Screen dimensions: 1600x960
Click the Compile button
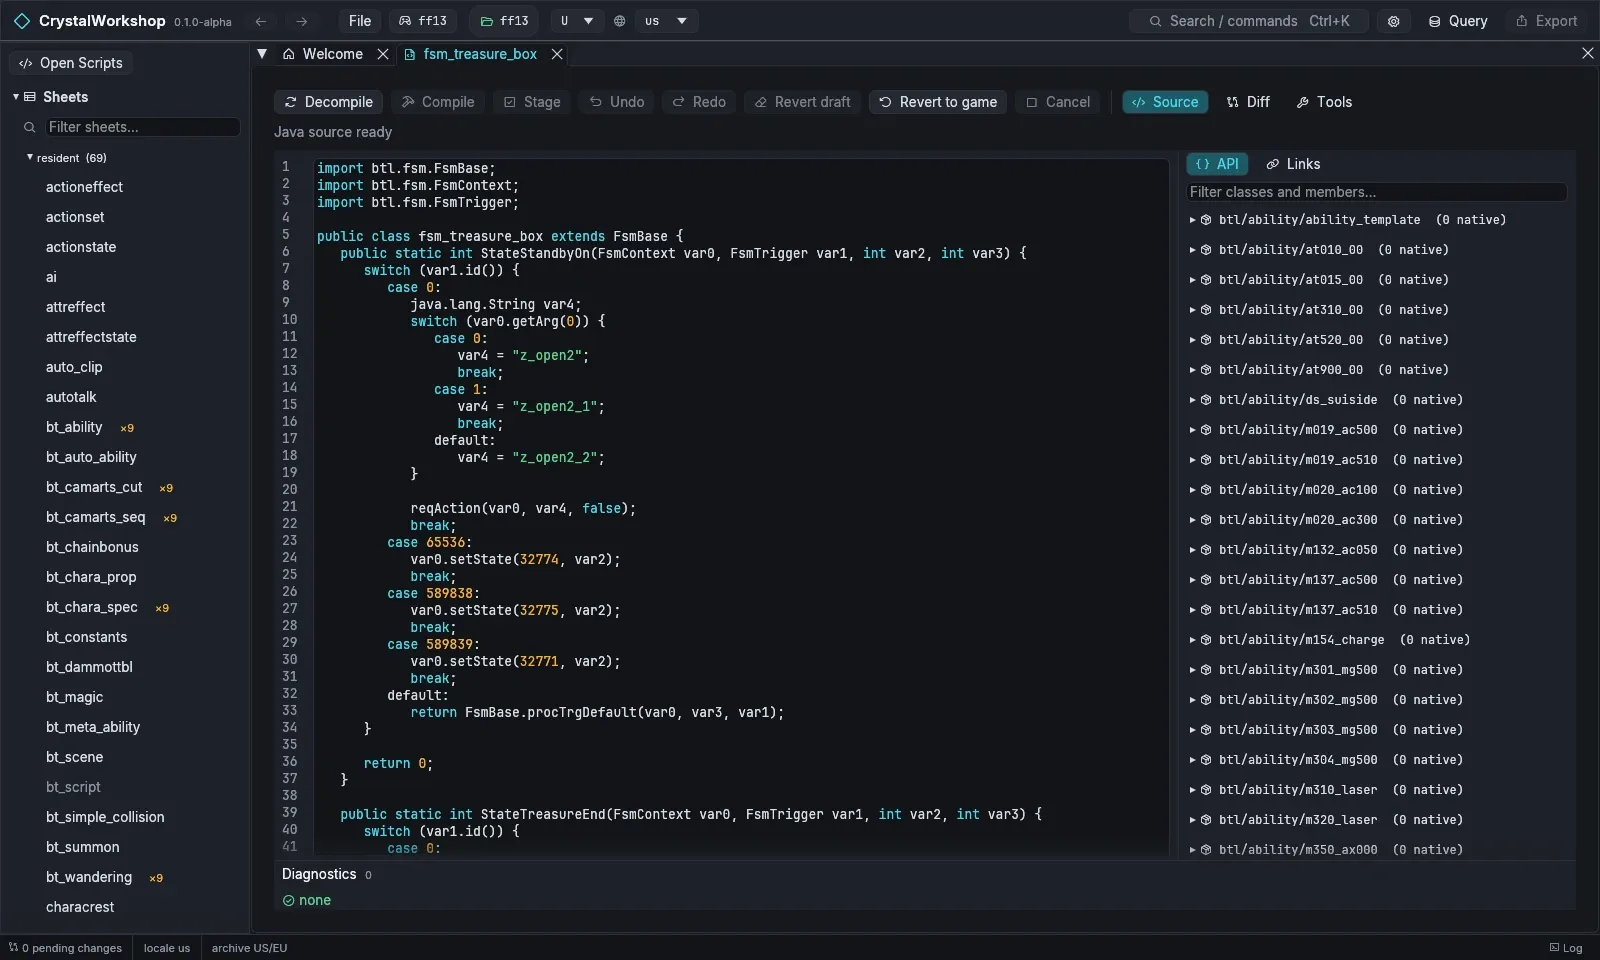click(x=438, y=102)
